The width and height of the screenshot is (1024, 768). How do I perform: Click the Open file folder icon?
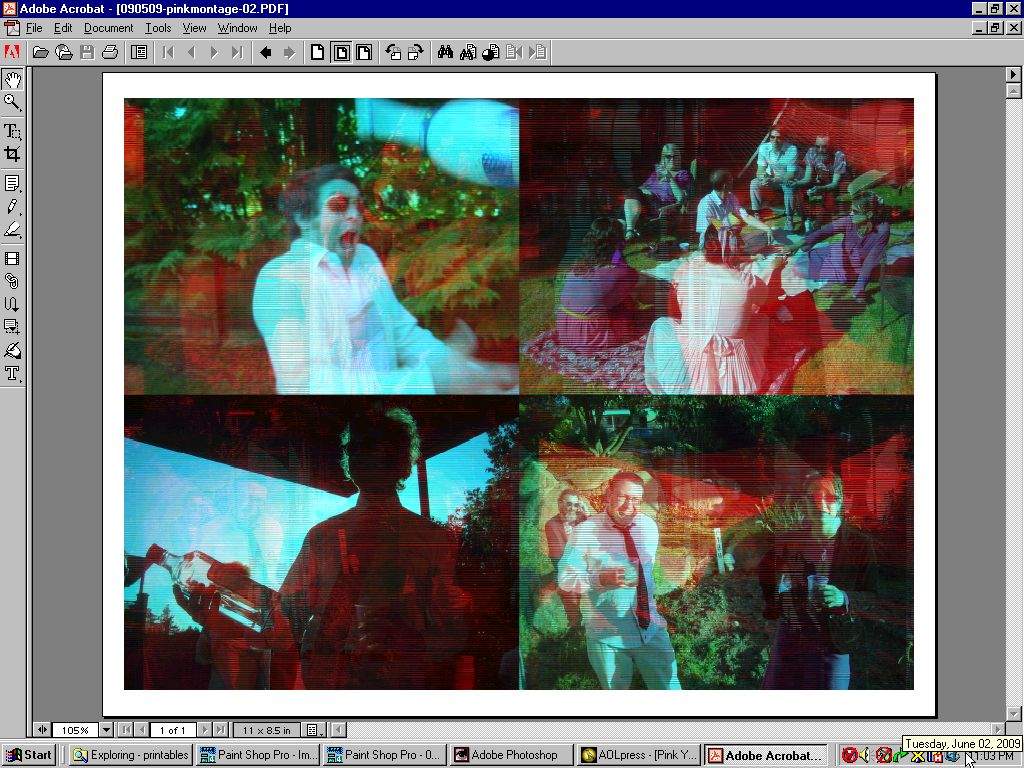[x=40, y=52]
